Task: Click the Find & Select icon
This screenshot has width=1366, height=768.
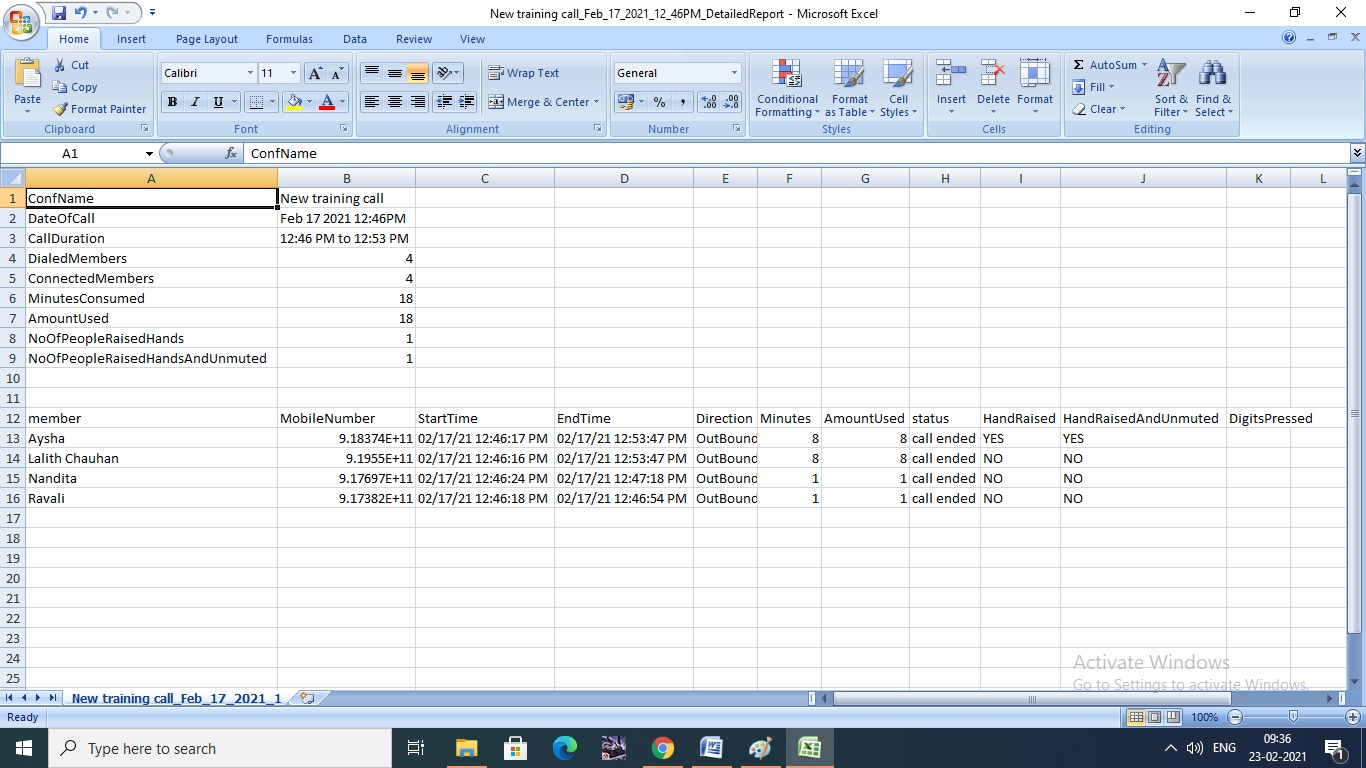Action: 1213,89
